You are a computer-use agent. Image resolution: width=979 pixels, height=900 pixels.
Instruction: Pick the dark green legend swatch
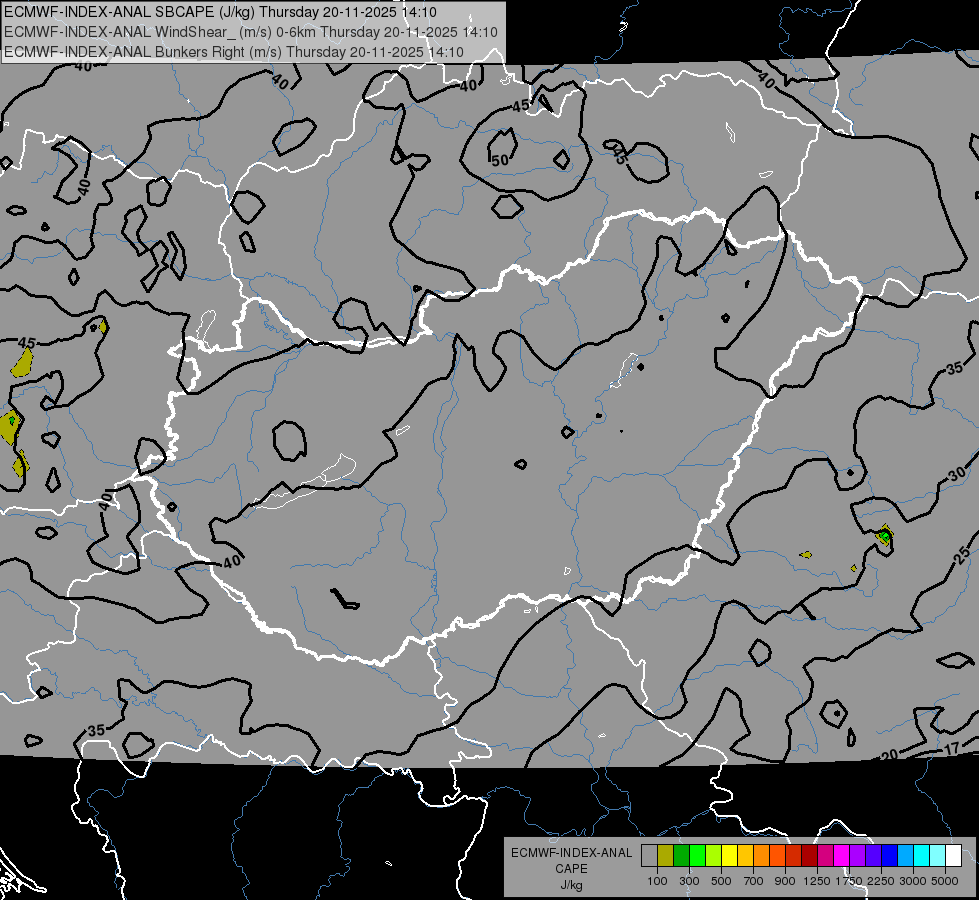click(x=682, y=856)
